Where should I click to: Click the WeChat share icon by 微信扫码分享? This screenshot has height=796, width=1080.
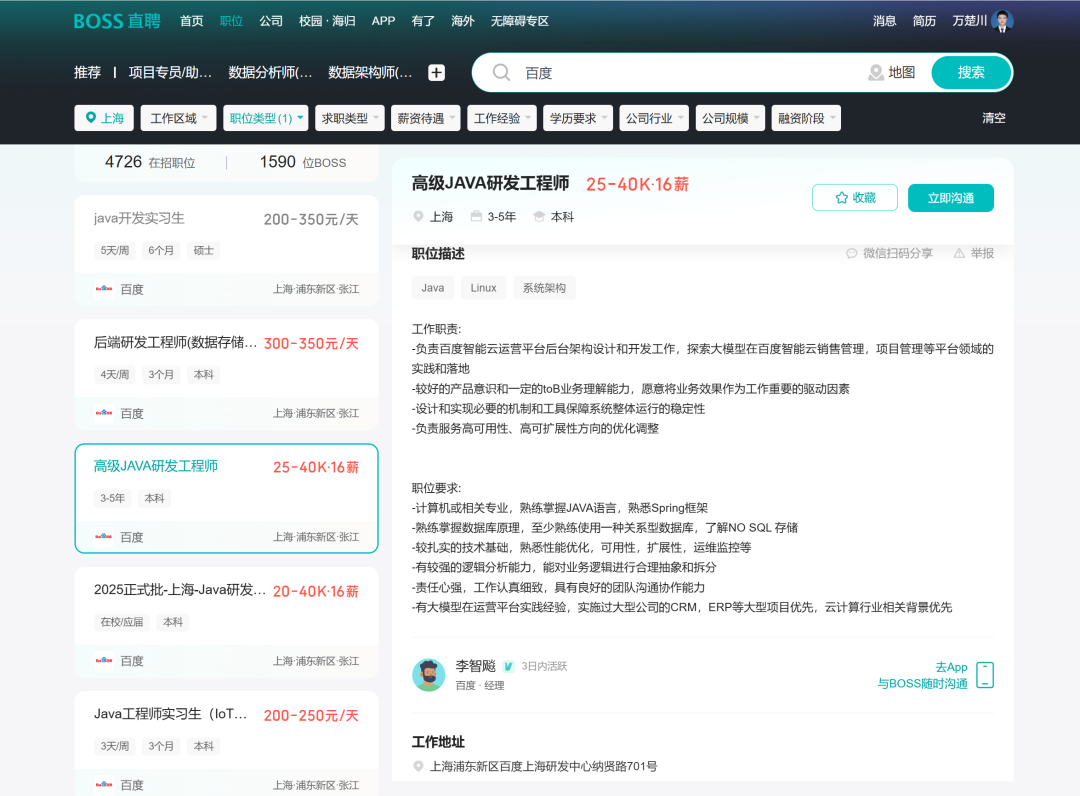point(851,253)
